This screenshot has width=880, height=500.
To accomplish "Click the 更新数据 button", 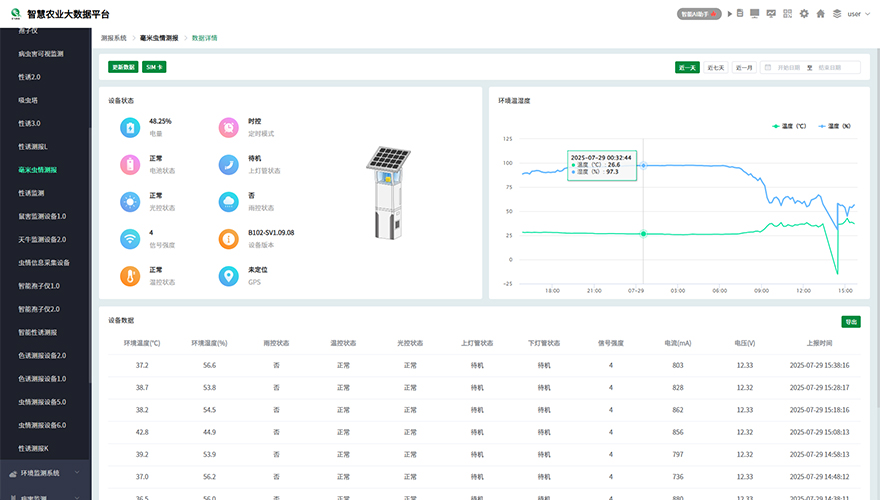I will [x=123, y=67].
